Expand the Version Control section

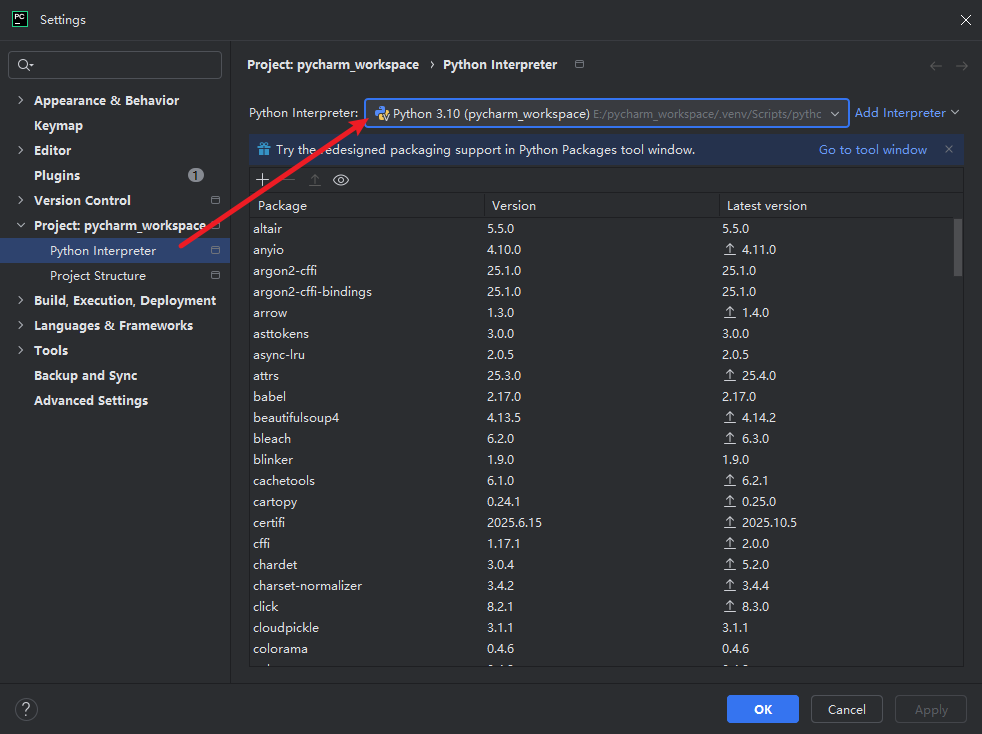coord(21,200)
